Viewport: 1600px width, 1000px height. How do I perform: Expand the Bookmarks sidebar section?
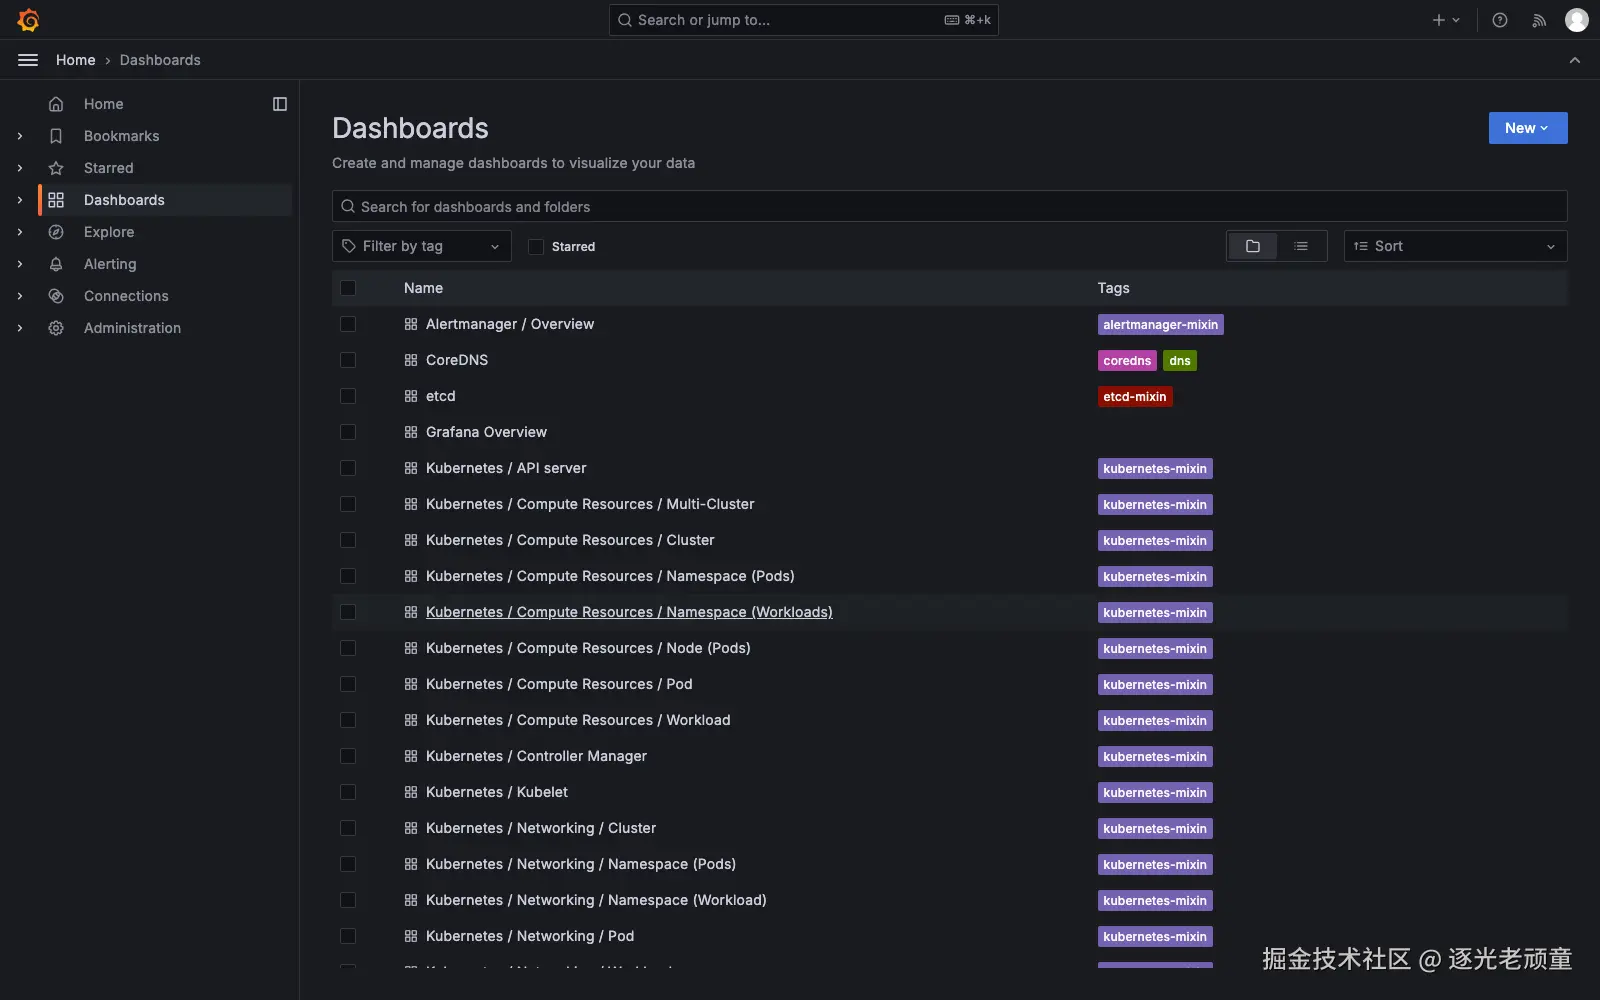20,136
